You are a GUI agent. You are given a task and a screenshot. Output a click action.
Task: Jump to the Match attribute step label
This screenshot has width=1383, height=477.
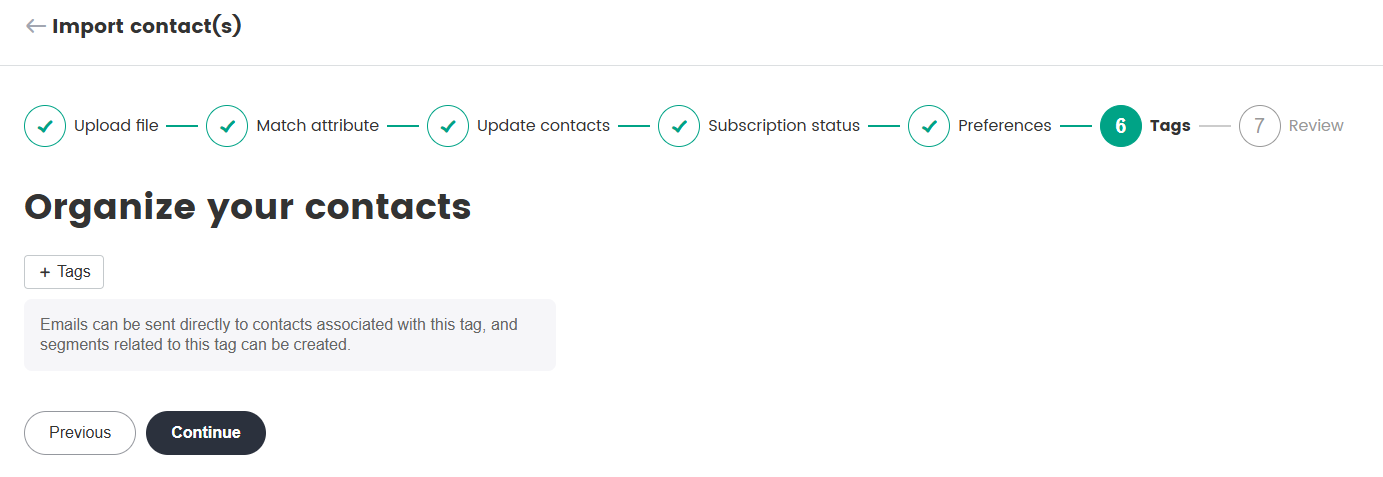pyautogui.click(x=317, y=126)
